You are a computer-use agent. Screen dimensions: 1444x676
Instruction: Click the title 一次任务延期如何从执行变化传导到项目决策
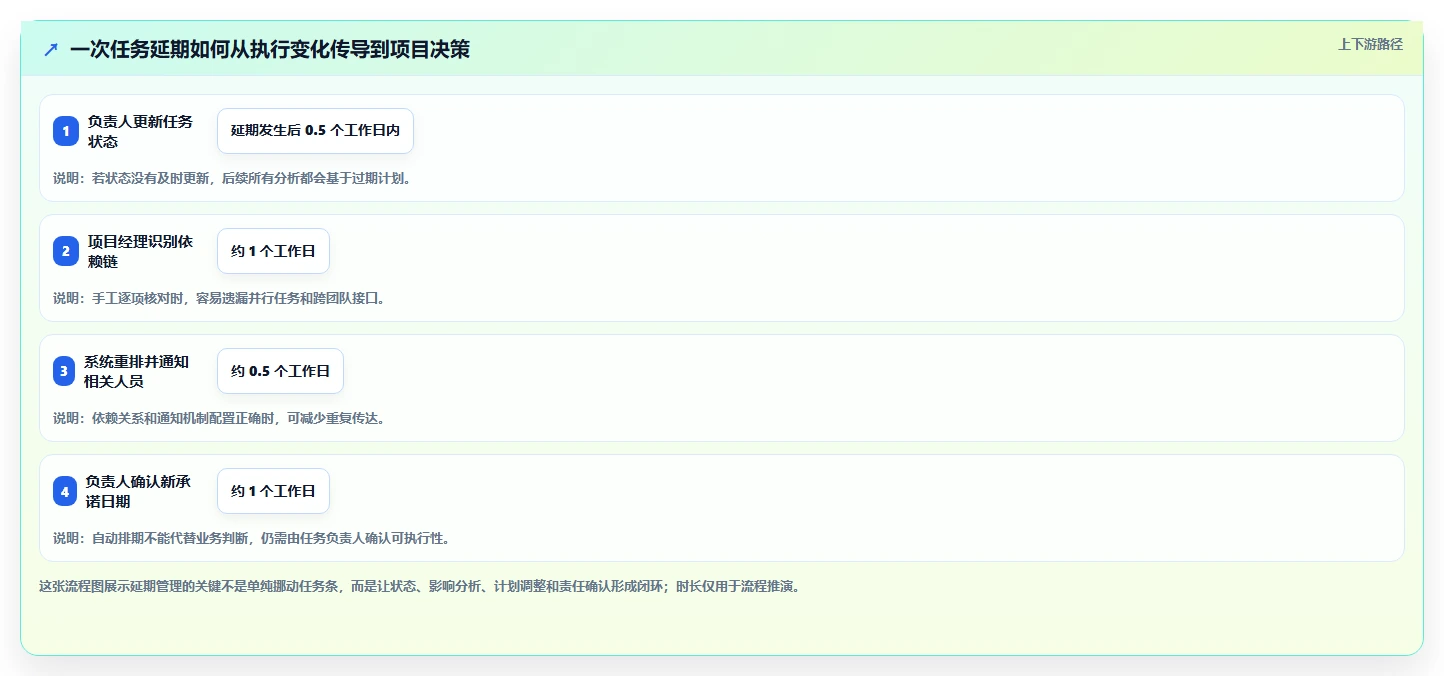click(270, 49)
